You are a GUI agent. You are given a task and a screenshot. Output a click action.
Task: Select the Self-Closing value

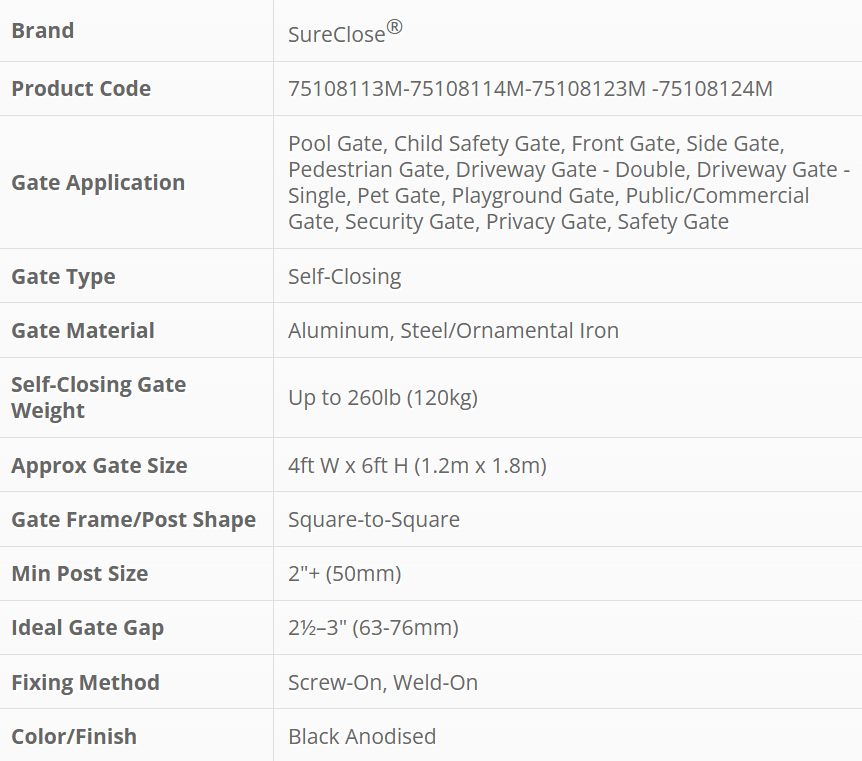344,276
